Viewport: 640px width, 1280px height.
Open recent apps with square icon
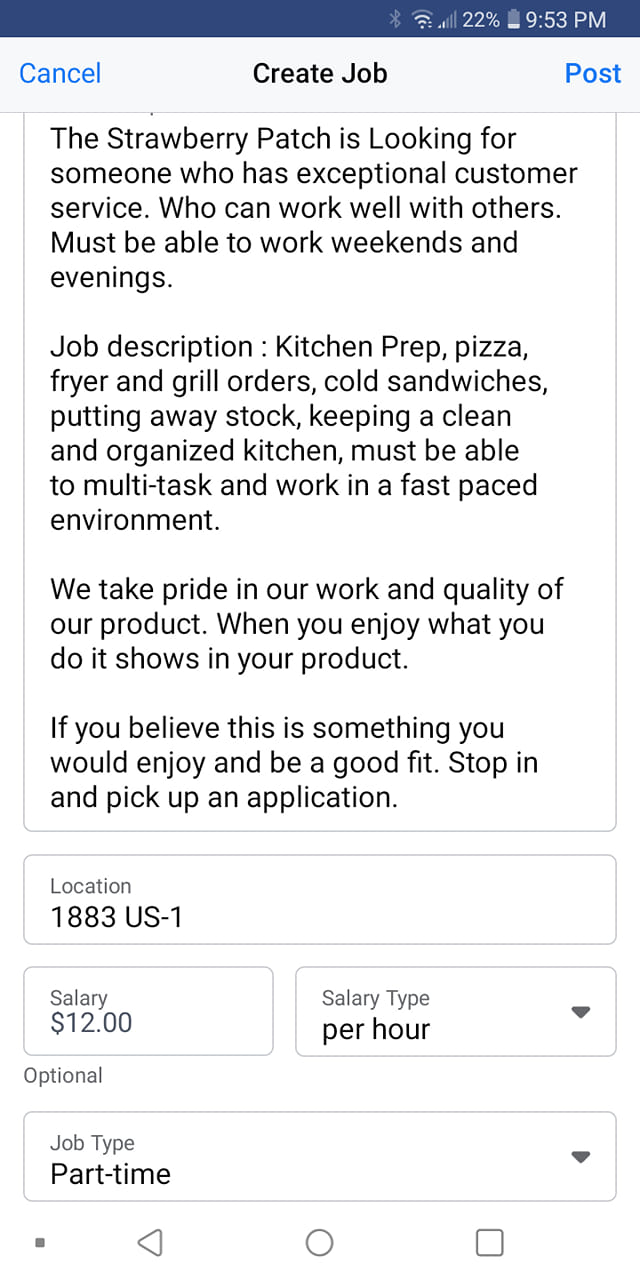pyautogui.click(x=489, y=1242)
